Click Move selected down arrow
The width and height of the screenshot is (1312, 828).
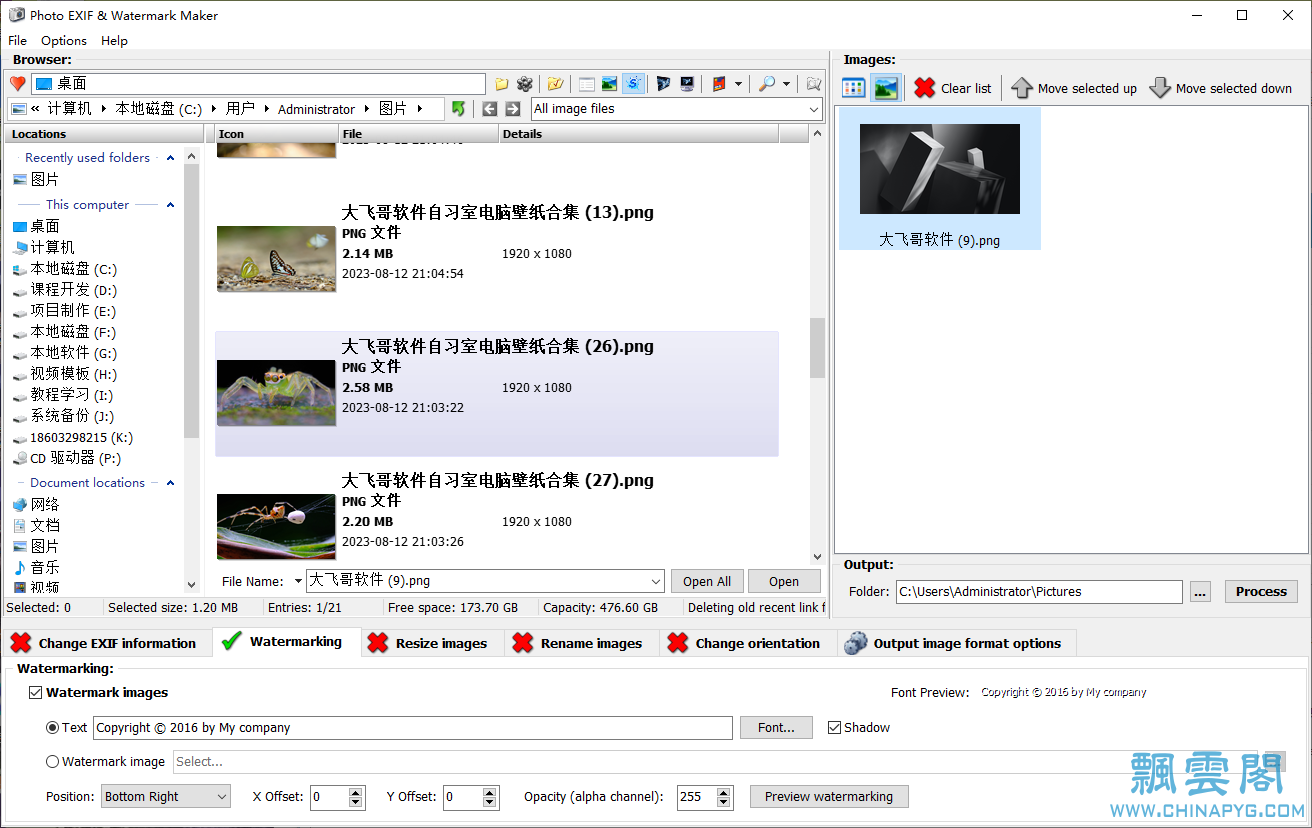[1160, 88]
